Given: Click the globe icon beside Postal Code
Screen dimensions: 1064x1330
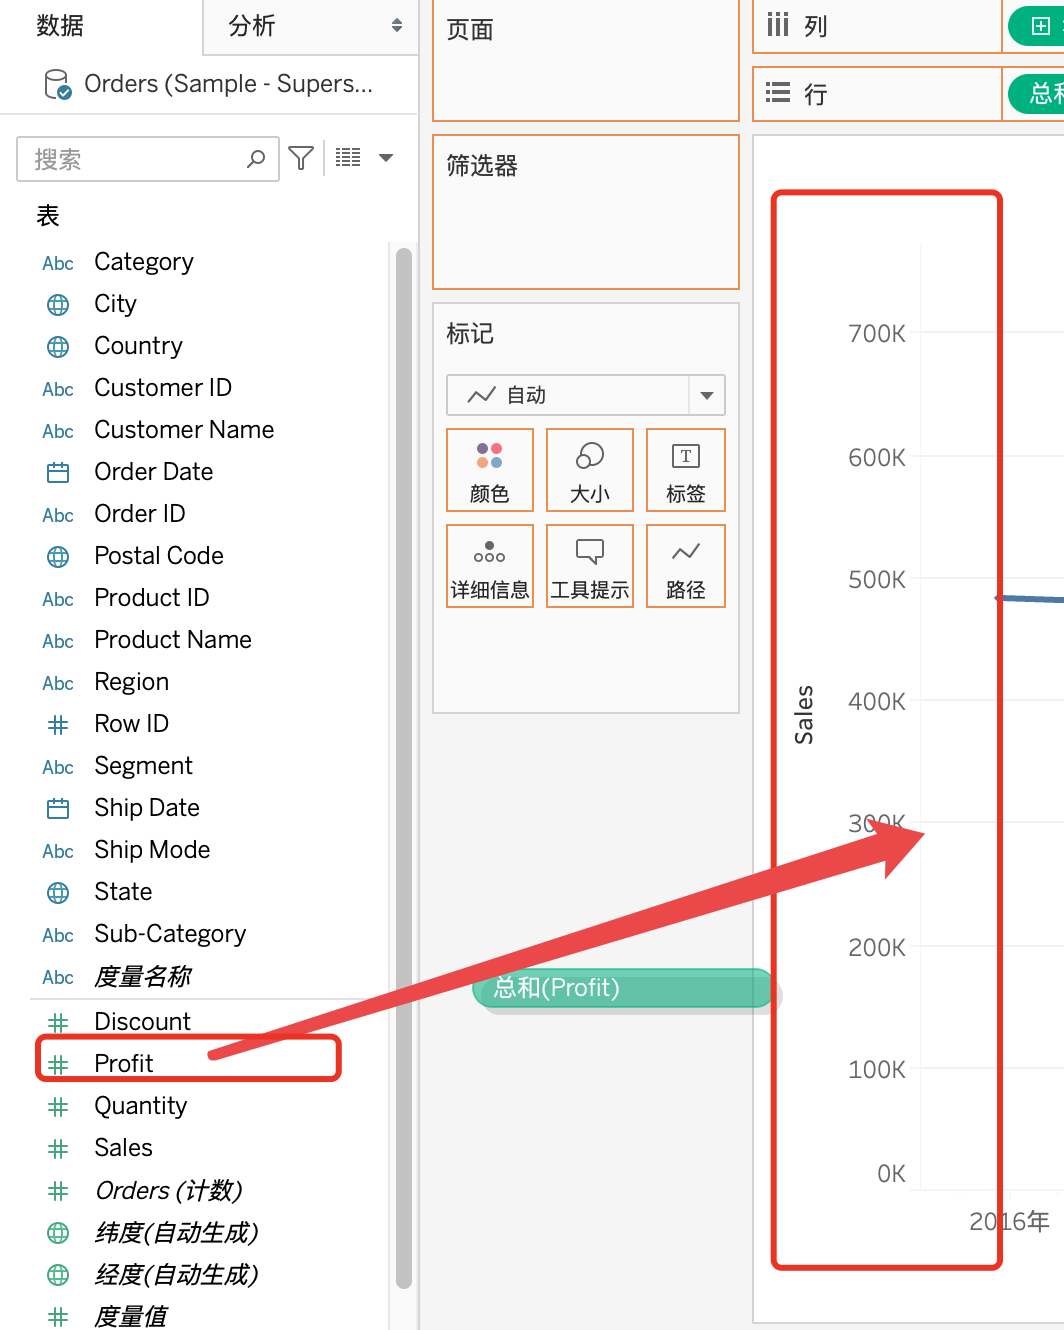Looking at the screenshot, I should tap(59, 556).
